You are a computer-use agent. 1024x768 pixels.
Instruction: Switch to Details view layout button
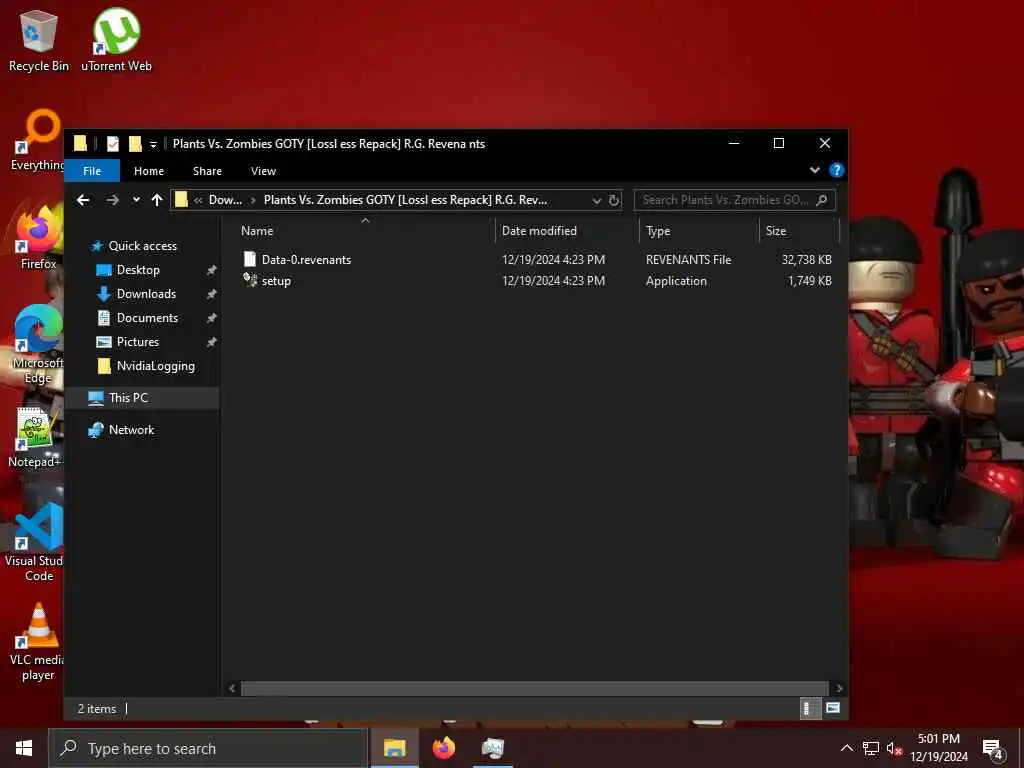(810, 709)
